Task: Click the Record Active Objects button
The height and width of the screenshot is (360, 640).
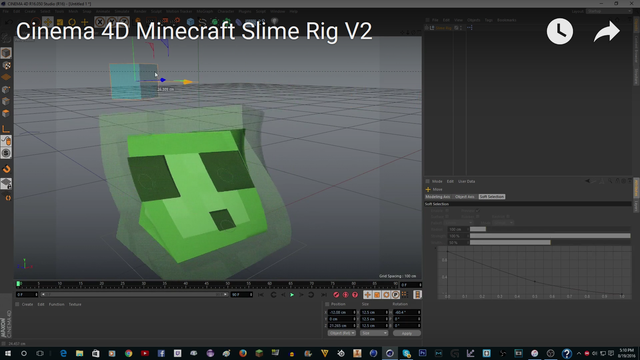Action: [336, 295]
